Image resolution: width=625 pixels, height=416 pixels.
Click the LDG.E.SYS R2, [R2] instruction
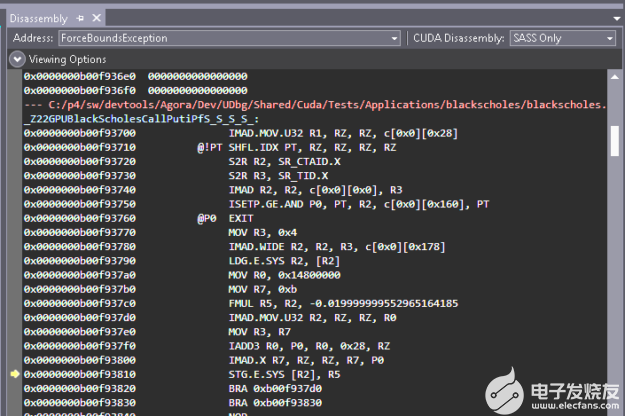coord(284,261)
